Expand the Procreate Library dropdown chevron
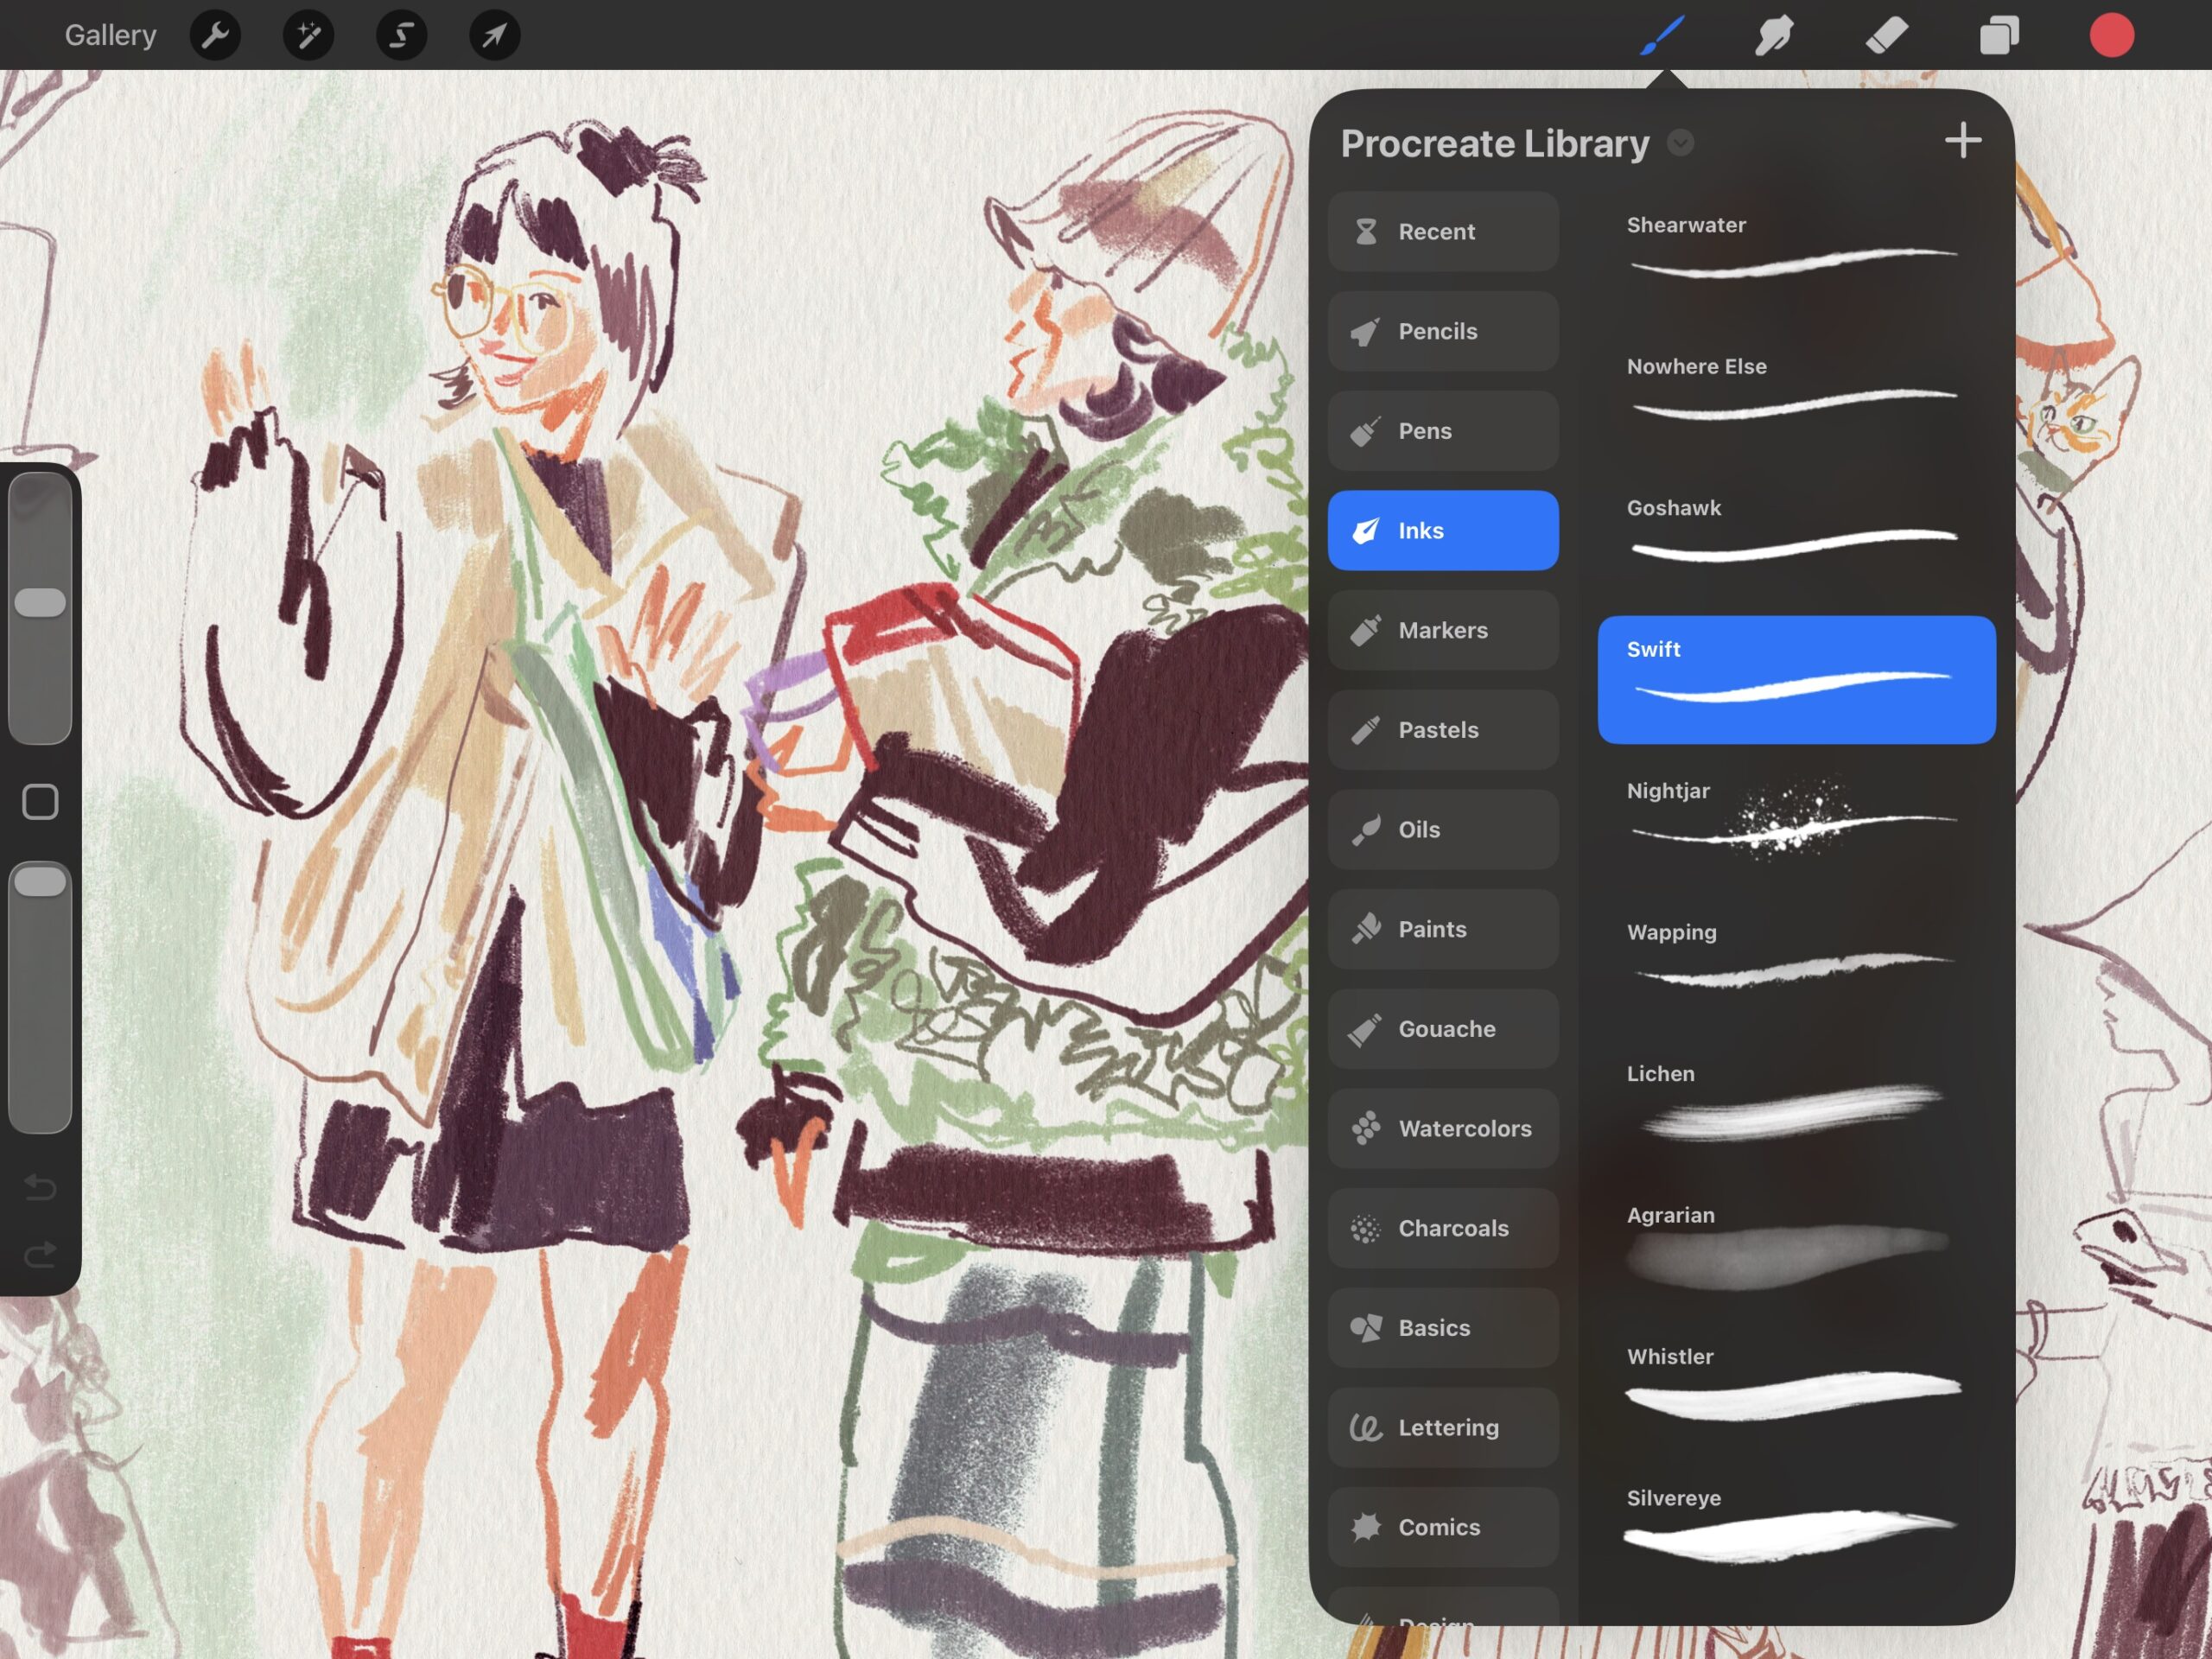 1681,143
